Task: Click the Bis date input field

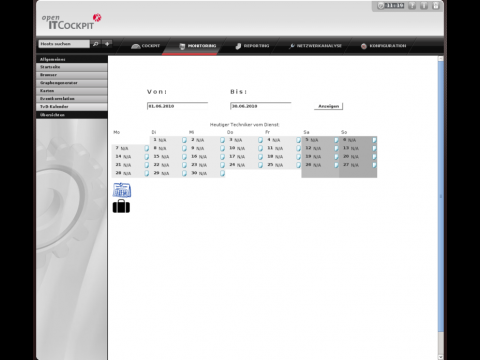Action: pyautogui.click(x=261, y=106)
